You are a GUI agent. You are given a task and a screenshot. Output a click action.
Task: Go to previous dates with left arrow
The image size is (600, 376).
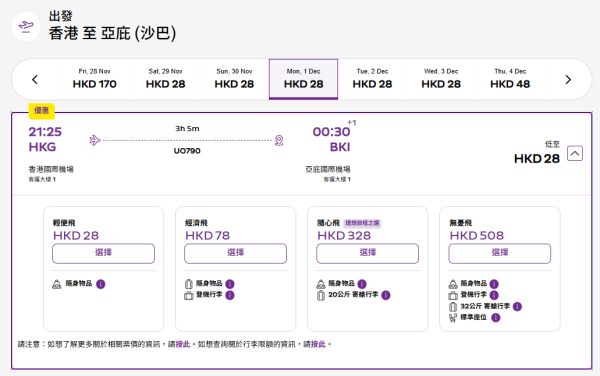(35, 80)
